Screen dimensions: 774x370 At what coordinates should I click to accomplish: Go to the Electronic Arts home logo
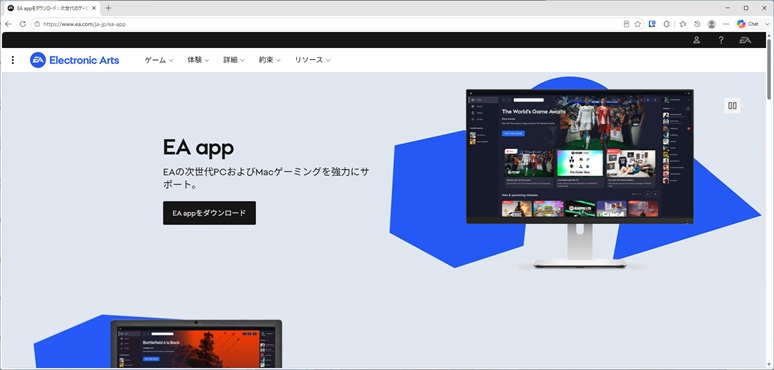click(x=75, y=60)
